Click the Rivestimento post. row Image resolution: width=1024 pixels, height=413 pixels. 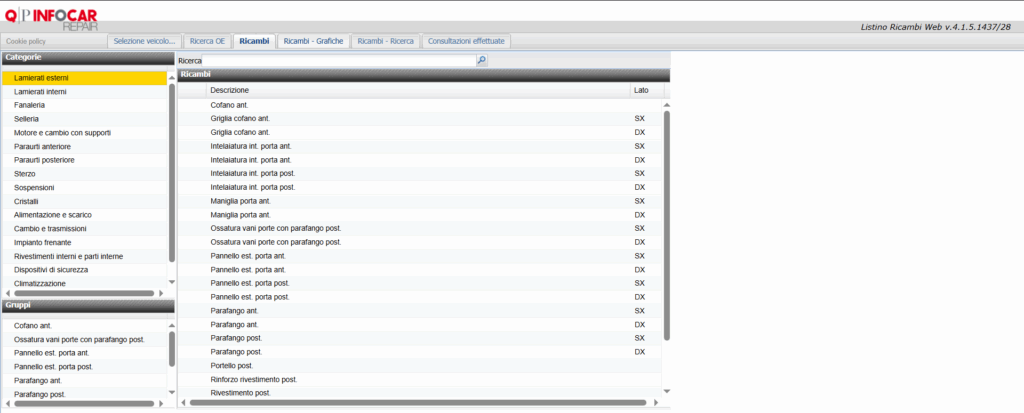(x=421, y=393)
